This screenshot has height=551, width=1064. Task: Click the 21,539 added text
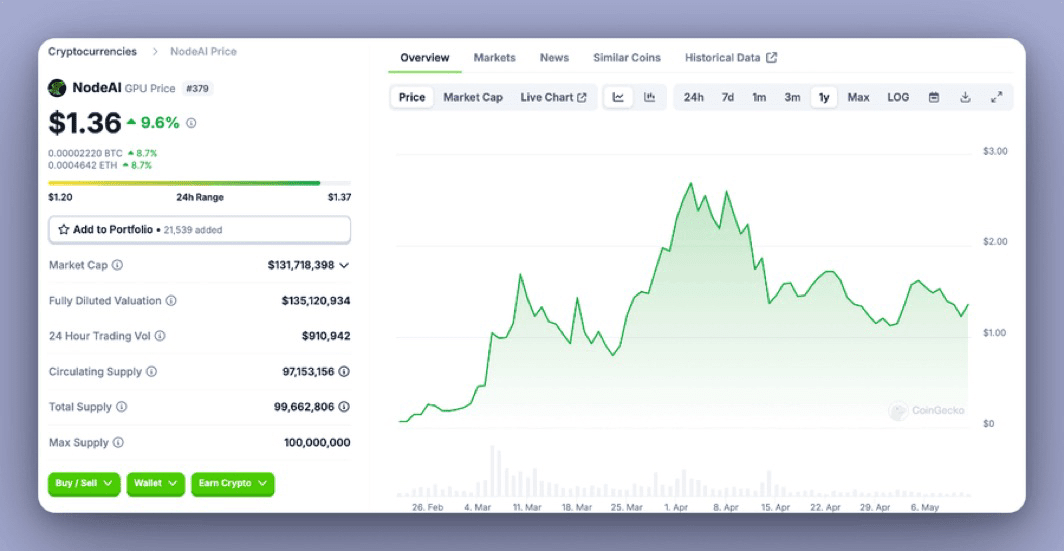click(x=193, y=230)
